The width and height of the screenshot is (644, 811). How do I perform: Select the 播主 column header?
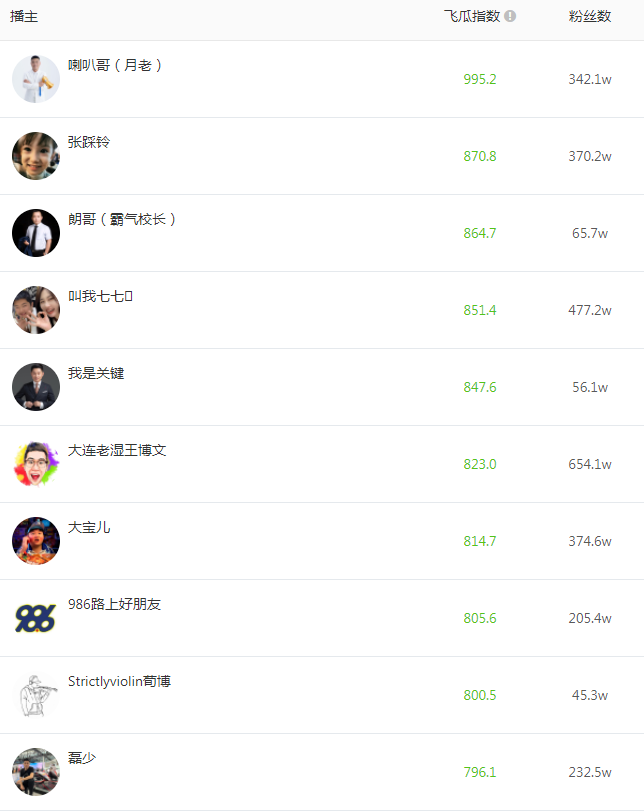pyautogui.click(x=24, y=17)
